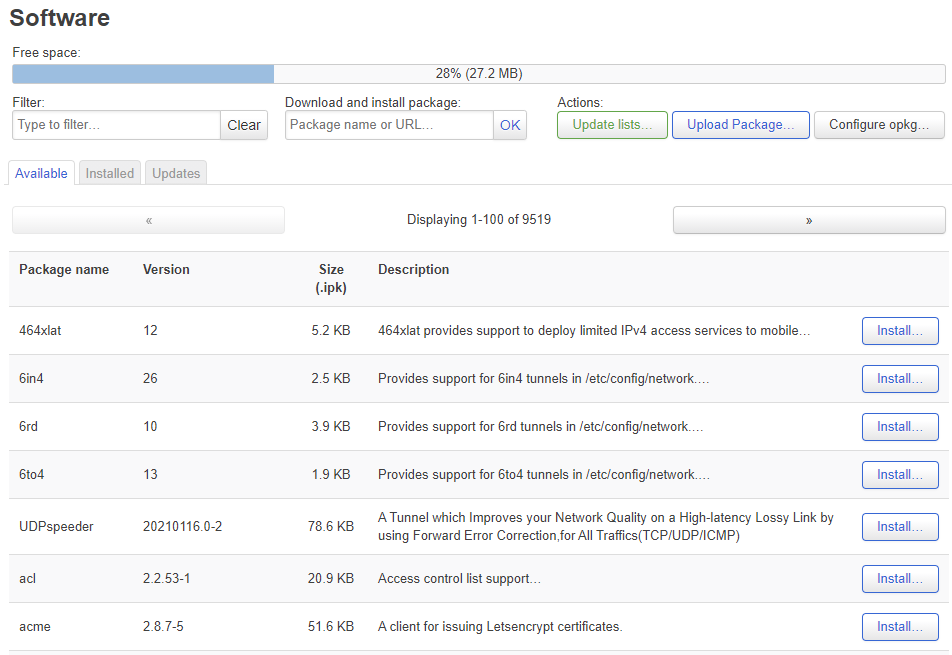Go to next page of packages
Image resolution: width=952 pixels, height=655 pixels.
coord(808,220)
